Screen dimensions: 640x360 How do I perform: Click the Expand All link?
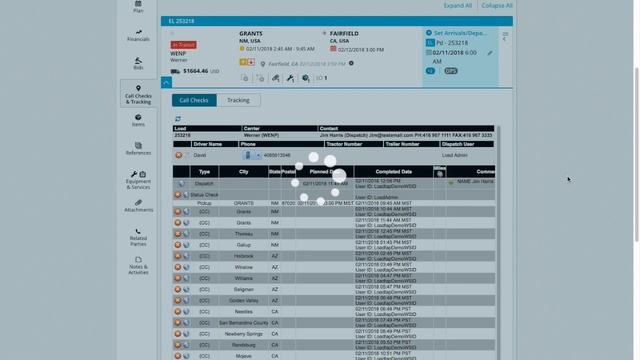tap(458, 5)
